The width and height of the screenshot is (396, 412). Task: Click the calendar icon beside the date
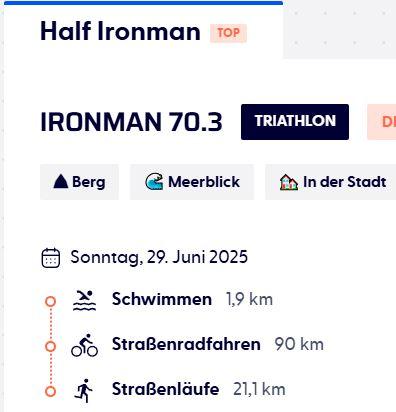(x=51, y=258)
